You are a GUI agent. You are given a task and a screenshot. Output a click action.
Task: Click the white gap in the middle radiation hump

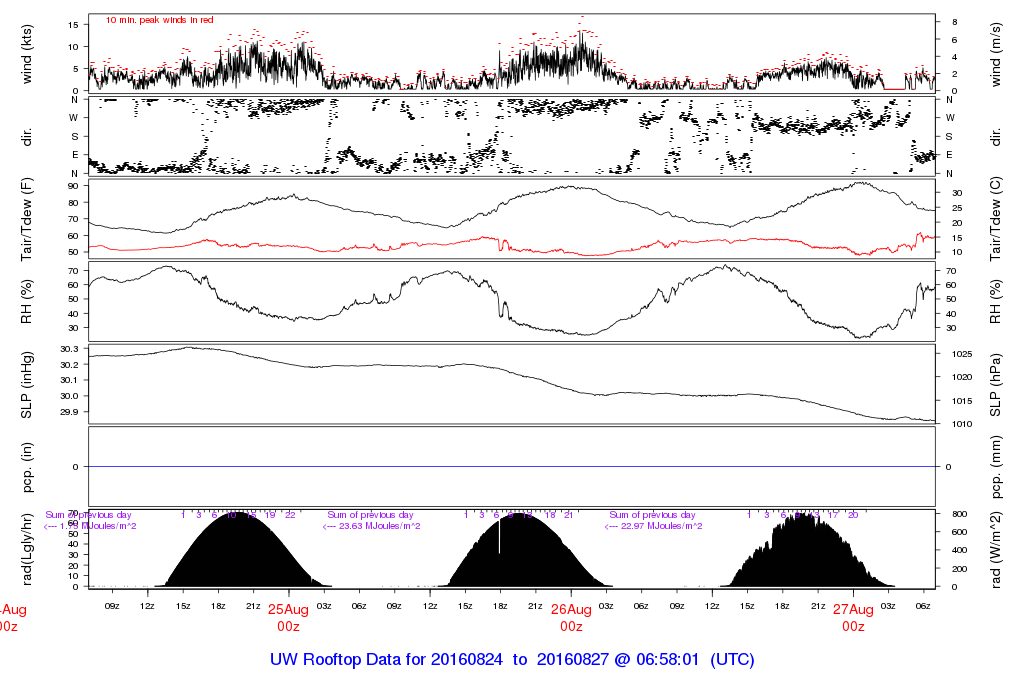[x=499, y=538]
